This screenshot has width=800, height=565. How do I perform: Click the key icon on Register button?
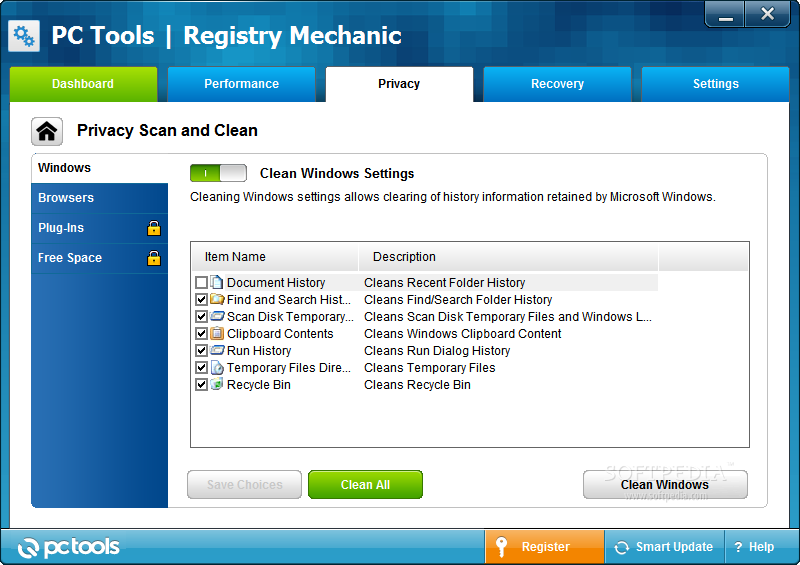point(502,547)
